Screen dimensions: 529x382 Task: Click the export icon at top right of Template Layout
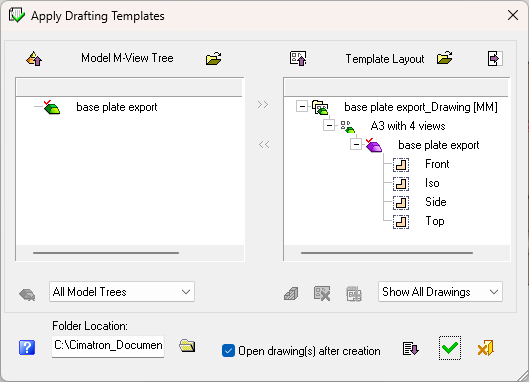click(x=495, y=58)
